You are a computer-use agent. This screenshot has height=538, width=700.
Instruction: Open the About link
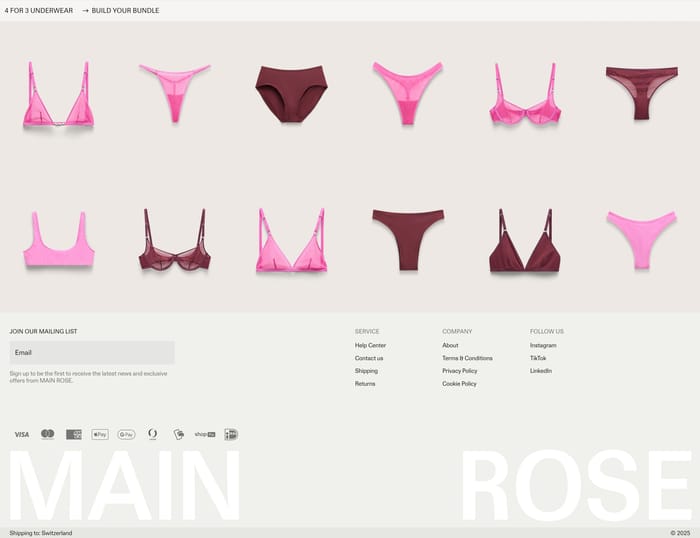coord(450,345)
